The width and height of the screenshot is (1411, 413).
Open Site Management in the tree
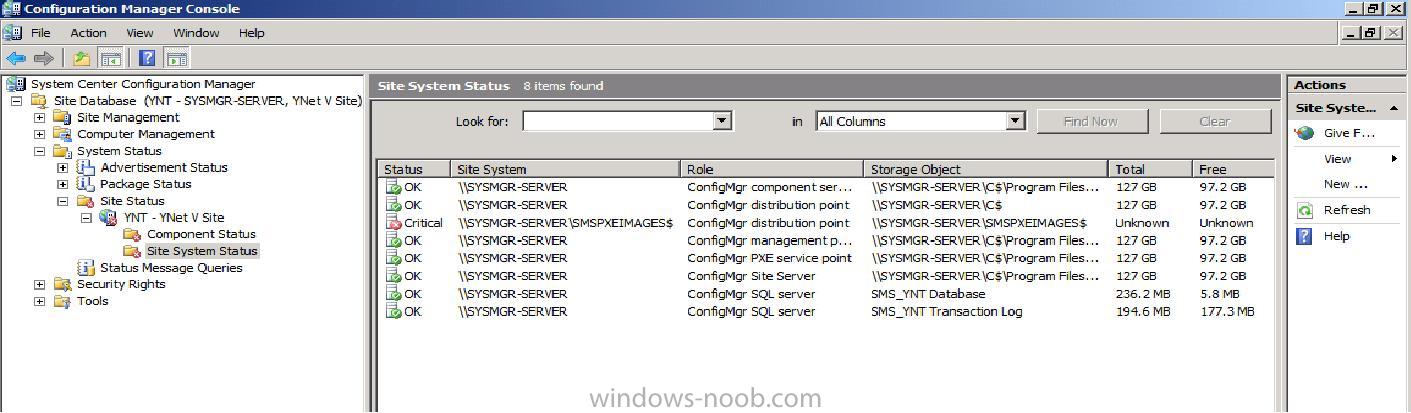(128, 117)
